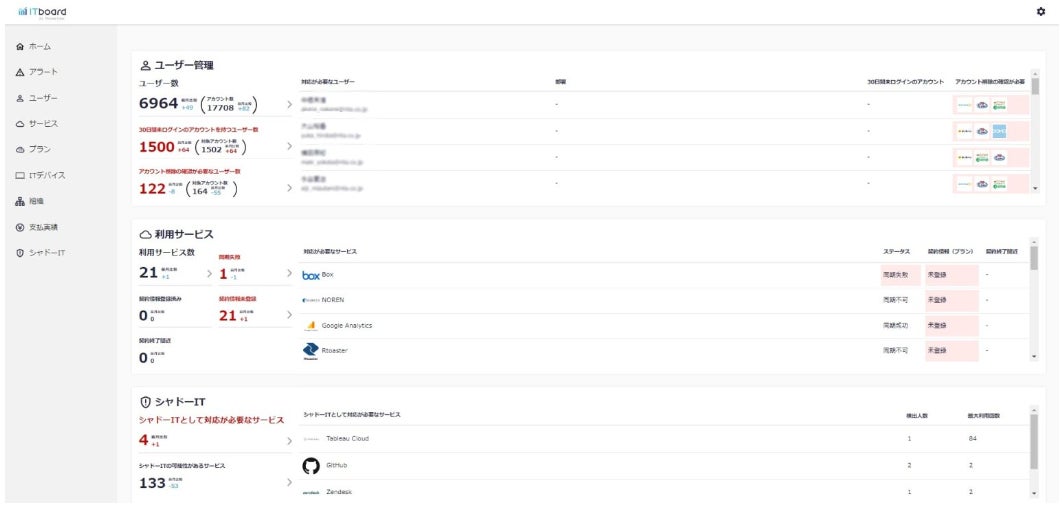Click the user table scrollbar down arrow

point(1034,188)
